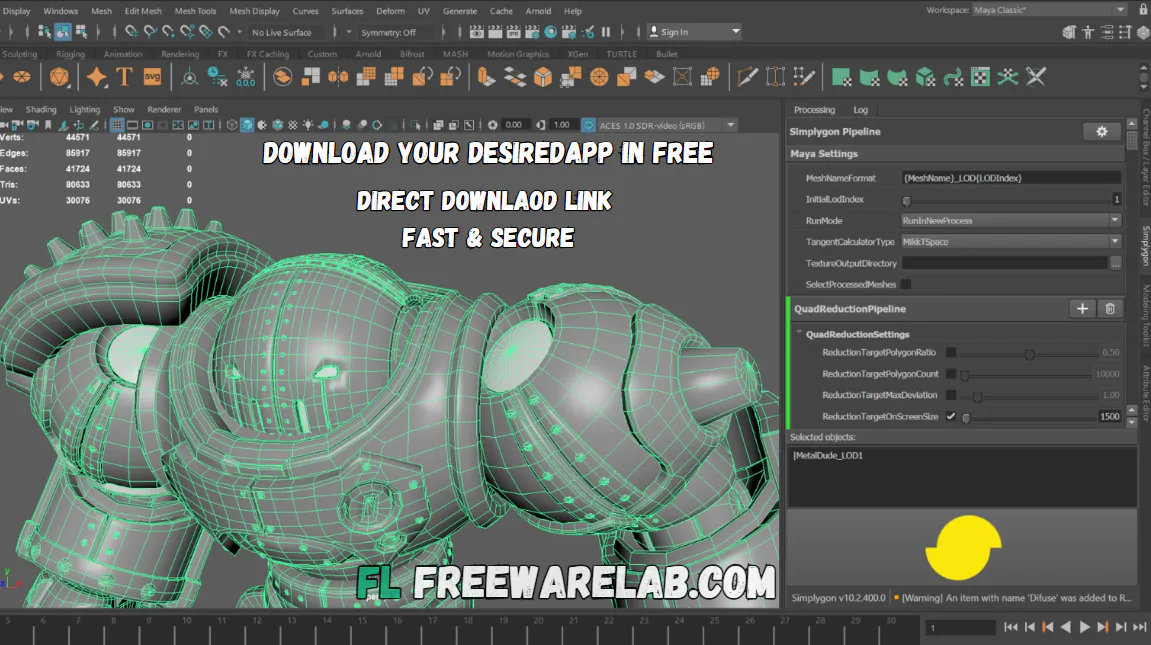
Task: Open the viewport Shading menu
Action: [41, 109]
